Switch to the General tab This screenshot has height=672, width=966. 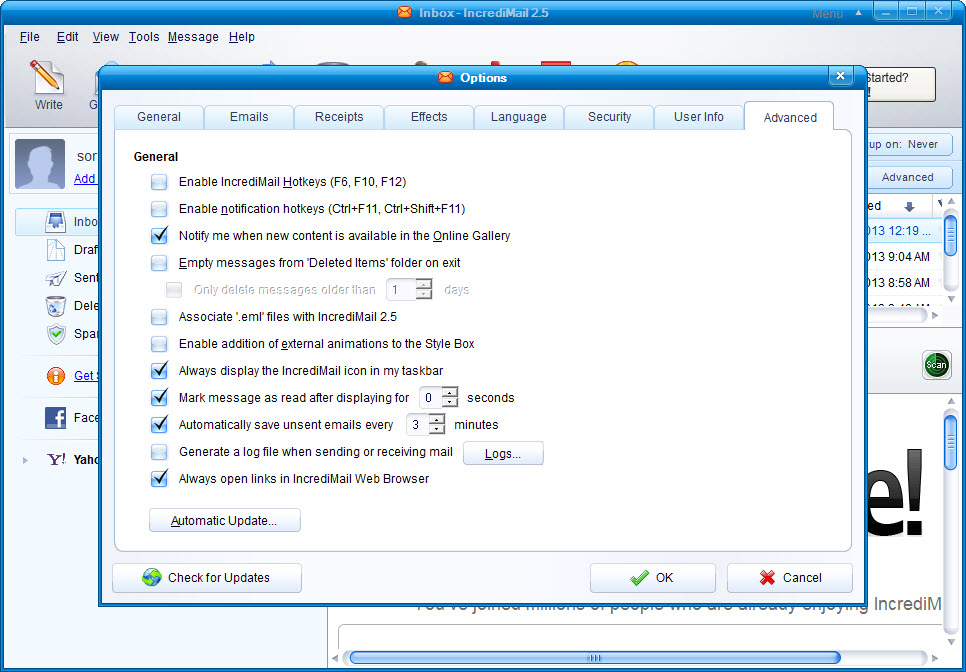point(159,117)
